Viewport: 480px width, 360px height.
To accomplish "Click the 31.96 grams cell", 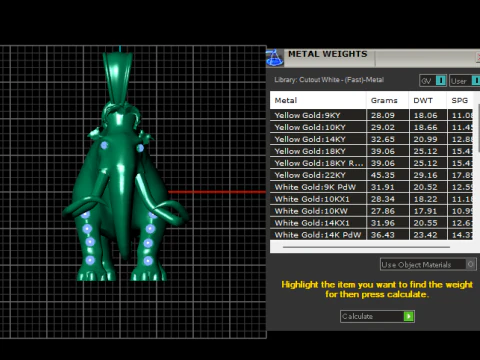I will [387, 223].
